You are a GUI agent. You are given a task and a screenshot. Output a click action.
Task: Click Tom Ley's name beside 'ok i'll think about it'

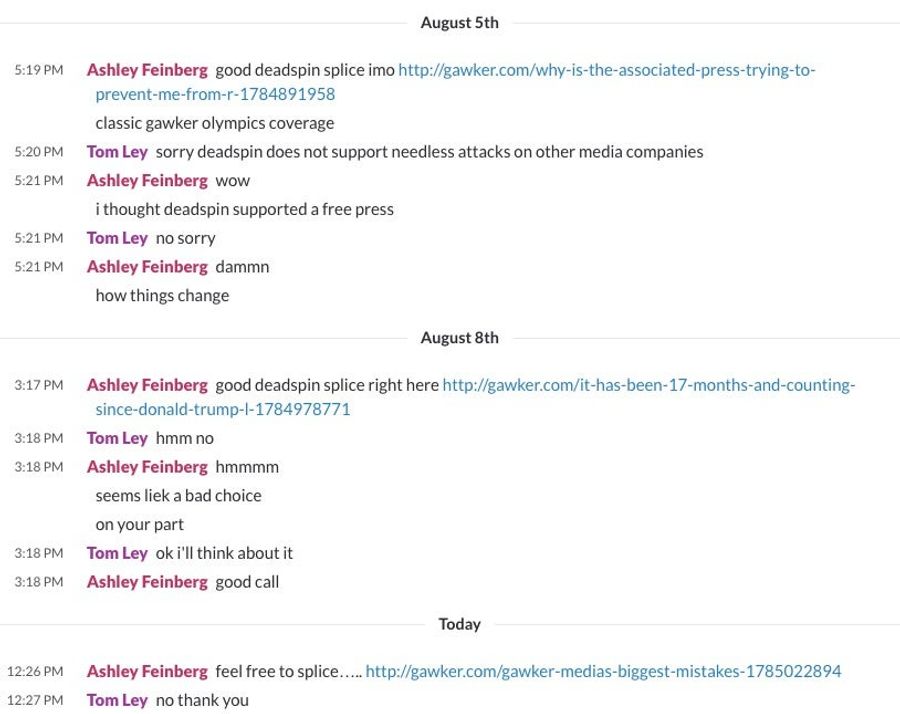point(117,553)
